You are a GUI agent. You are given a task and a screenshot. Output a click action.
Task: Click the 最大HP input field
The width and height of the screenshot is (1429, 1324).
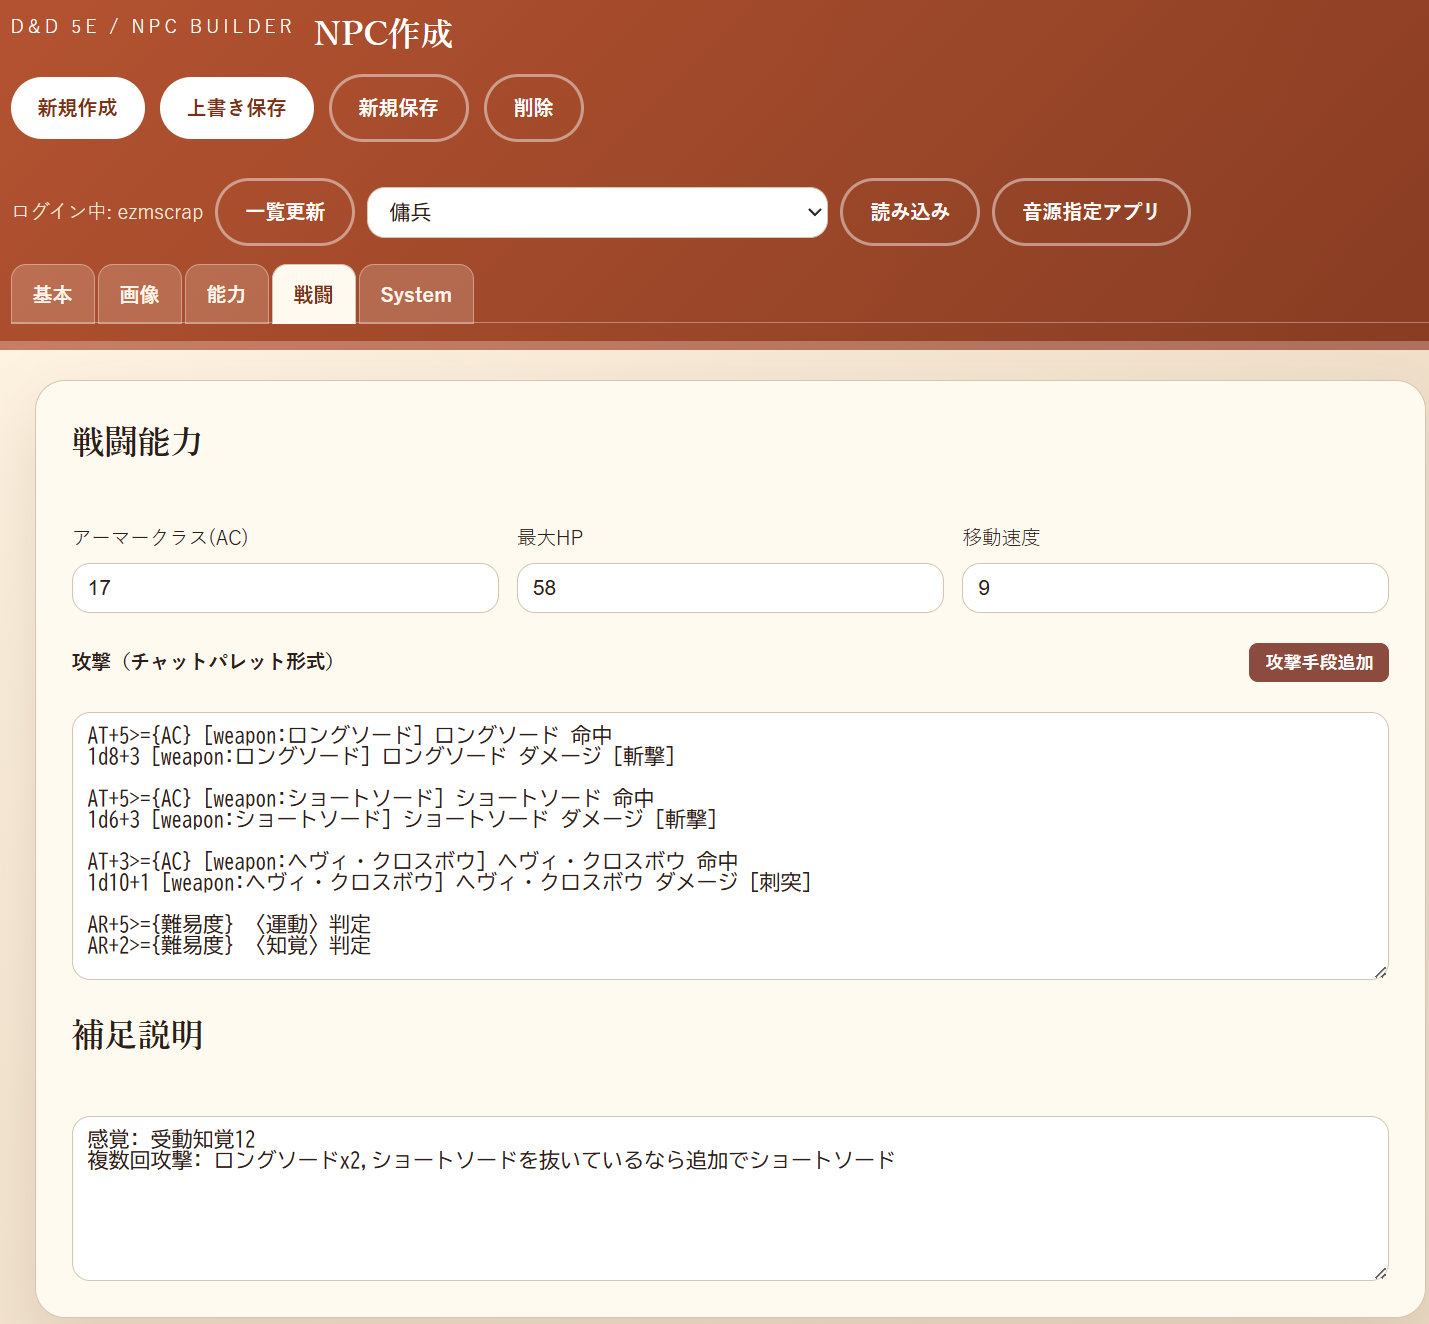pyautogui.click(x=730, y=588)
